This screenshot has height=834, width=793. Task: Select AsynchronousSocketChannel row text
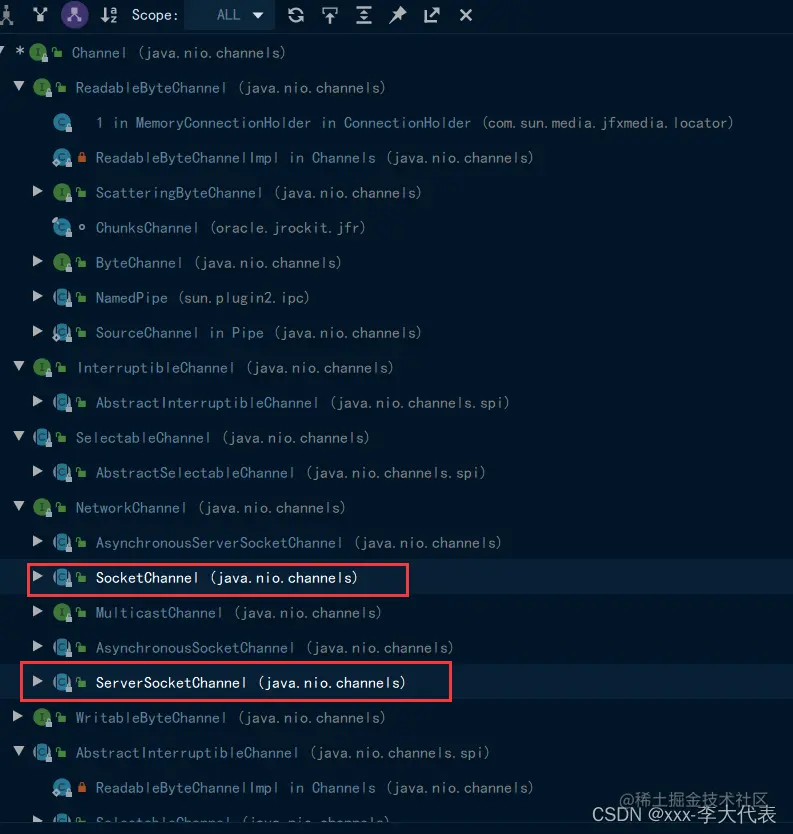(x=274, y=648)
